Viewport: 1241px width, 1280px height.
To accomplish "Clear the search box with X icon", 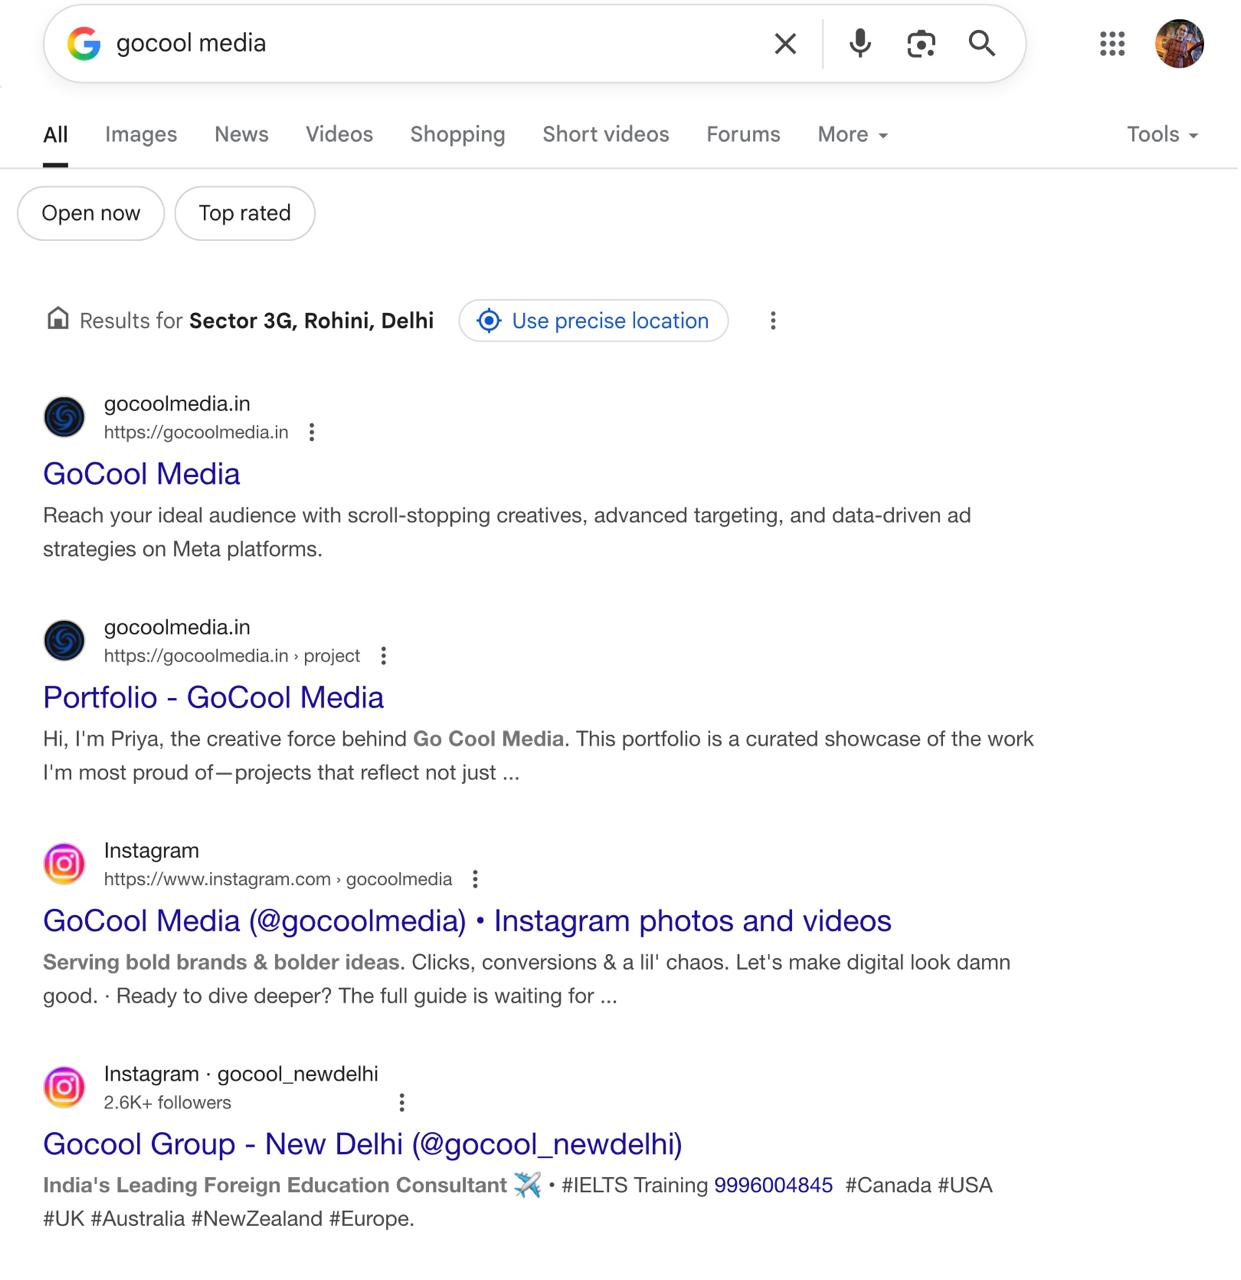I will coord(785,44).
